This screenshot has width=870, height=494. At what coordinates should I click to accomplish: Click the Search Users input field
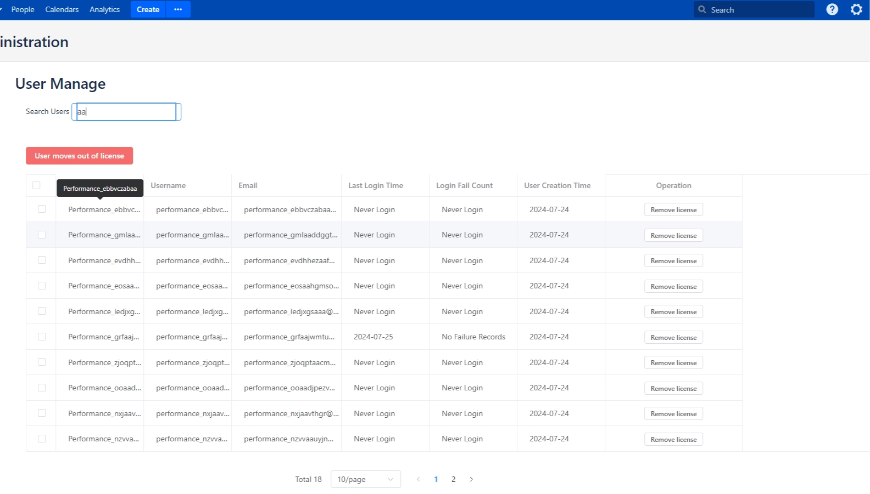(x=126, y=111)
